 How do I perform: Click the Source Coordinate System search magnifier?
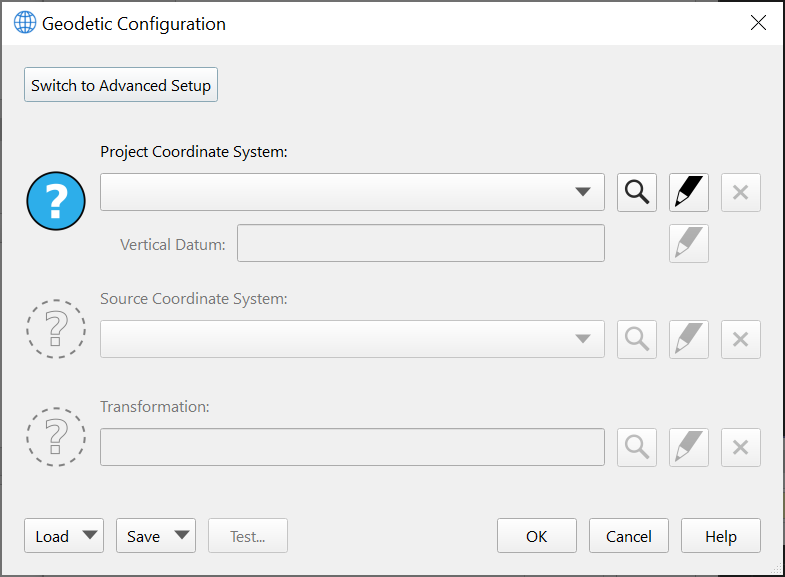(637, 339)
